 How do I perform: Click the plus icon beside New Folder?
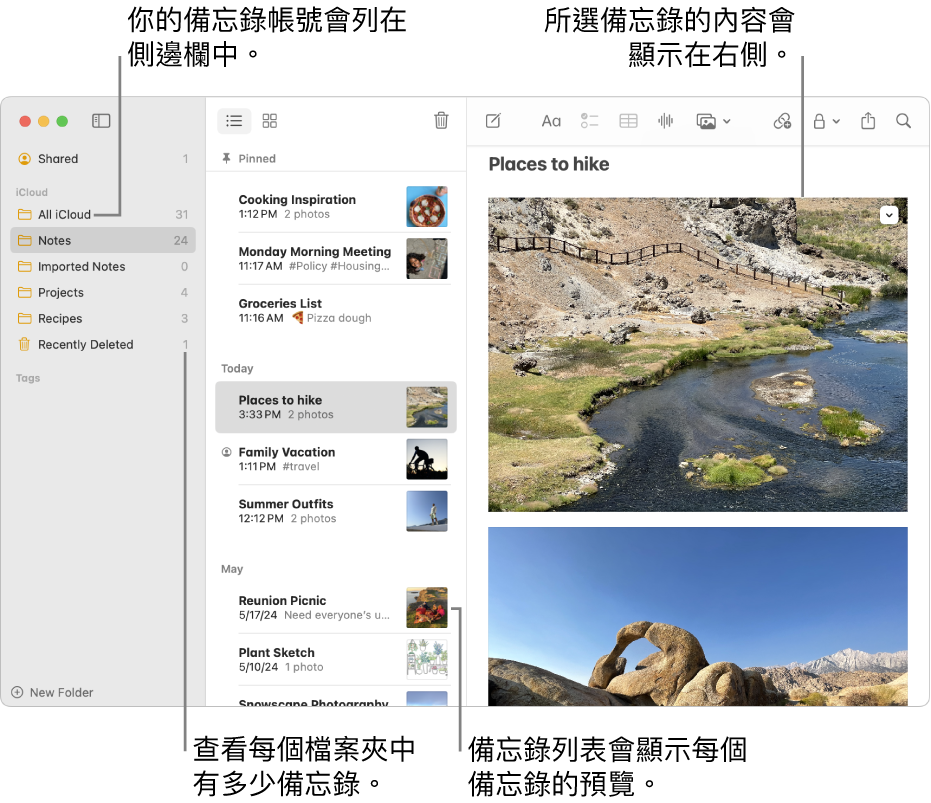coord(17,693)
